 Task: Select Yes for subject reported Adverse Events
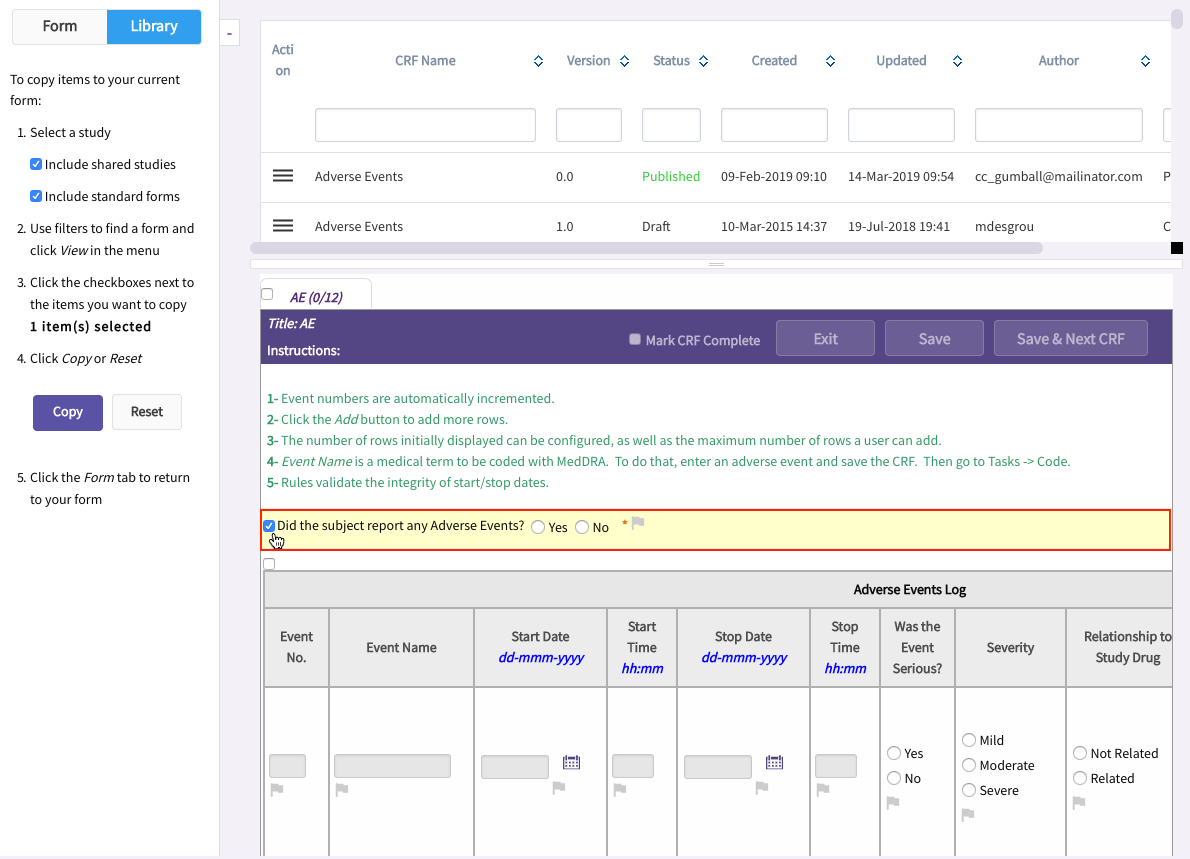click(538, 527)
